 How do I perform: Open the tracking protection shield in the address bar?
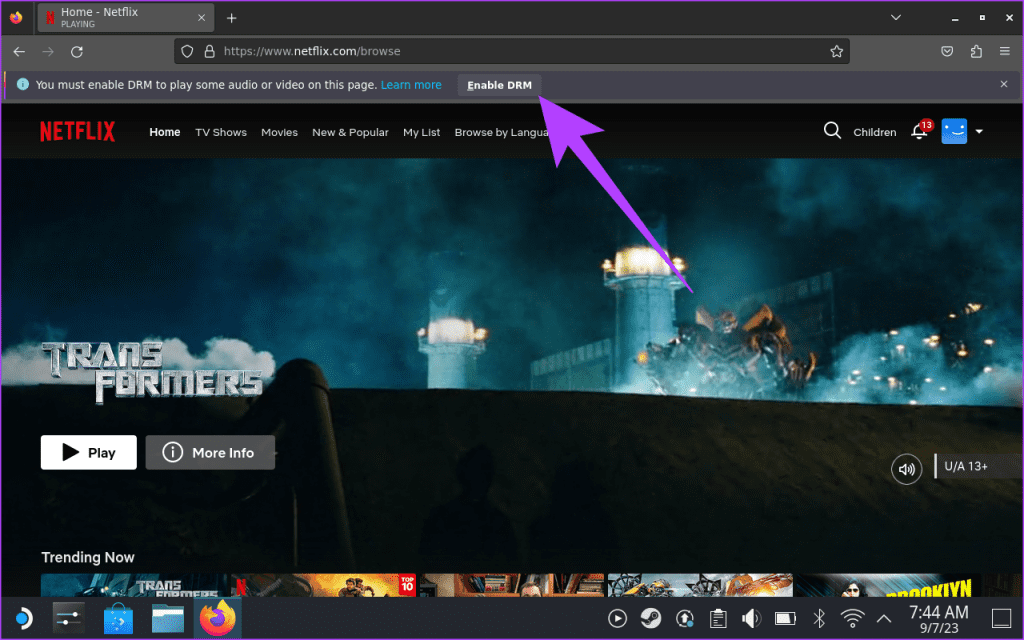point(187,51)
